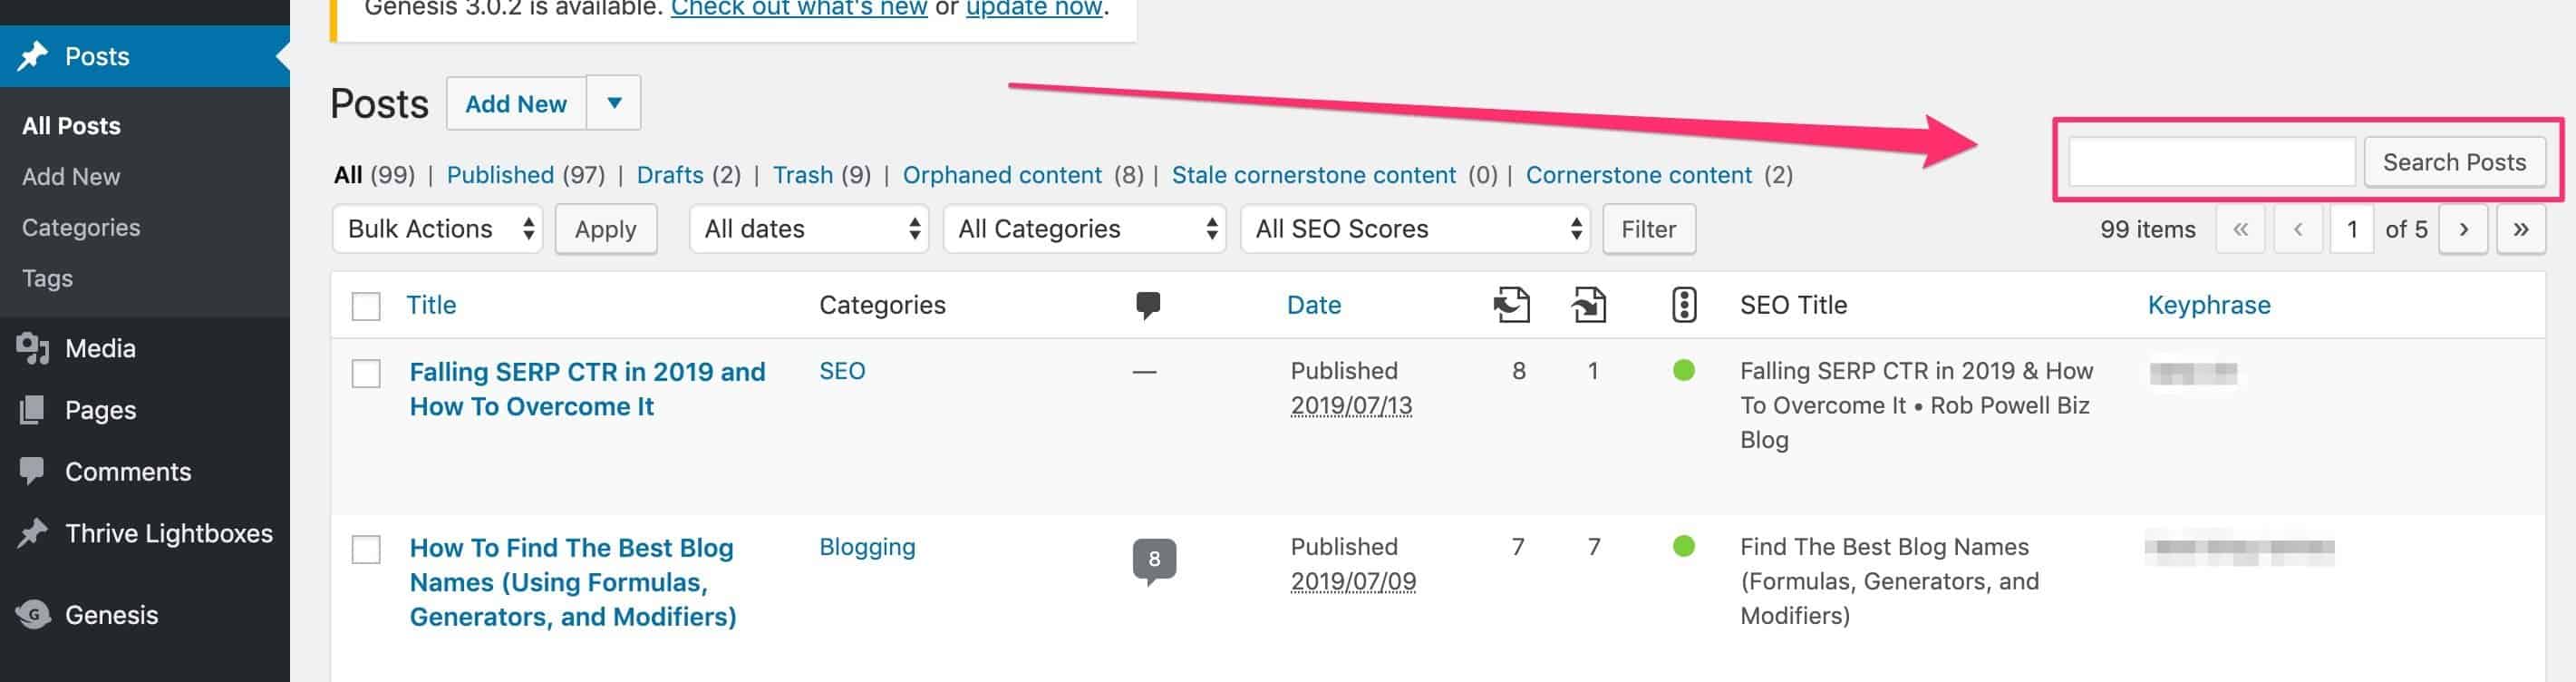Click the '99 items' count text
The width and height of the screenshot is (2576, 682).
[x=2148, y=229]
